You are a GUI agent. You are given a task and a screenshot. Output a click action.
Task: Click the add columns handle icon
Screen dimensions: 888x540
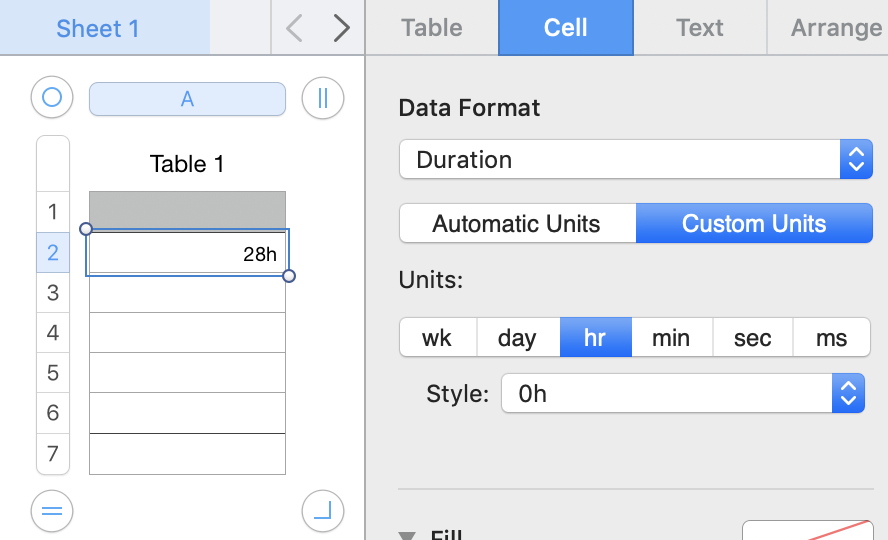(322, 98)
